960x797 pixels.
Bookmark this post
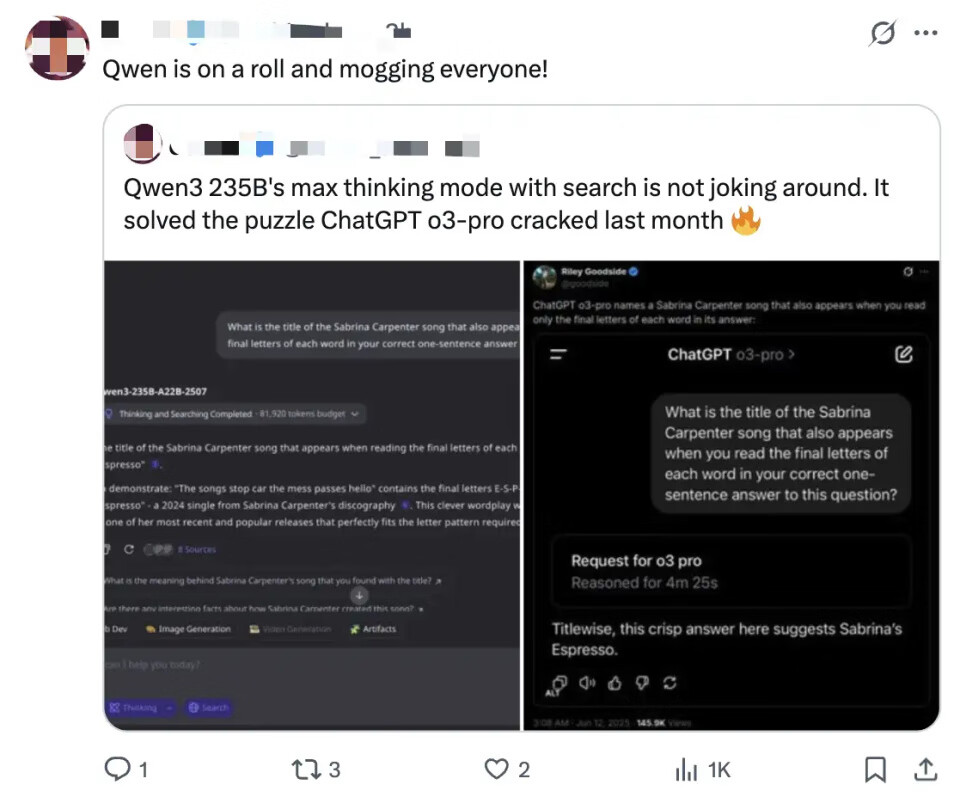875,769
